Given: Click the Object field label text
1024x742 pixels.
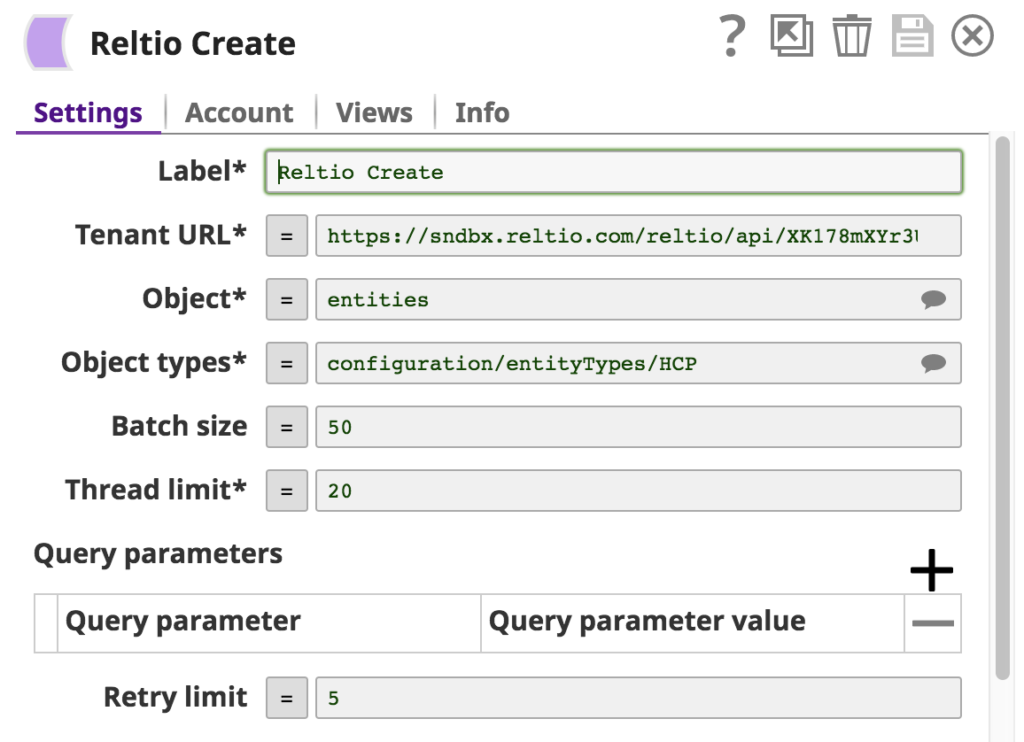Looking at the screenshot, I should tap(195, 299).
